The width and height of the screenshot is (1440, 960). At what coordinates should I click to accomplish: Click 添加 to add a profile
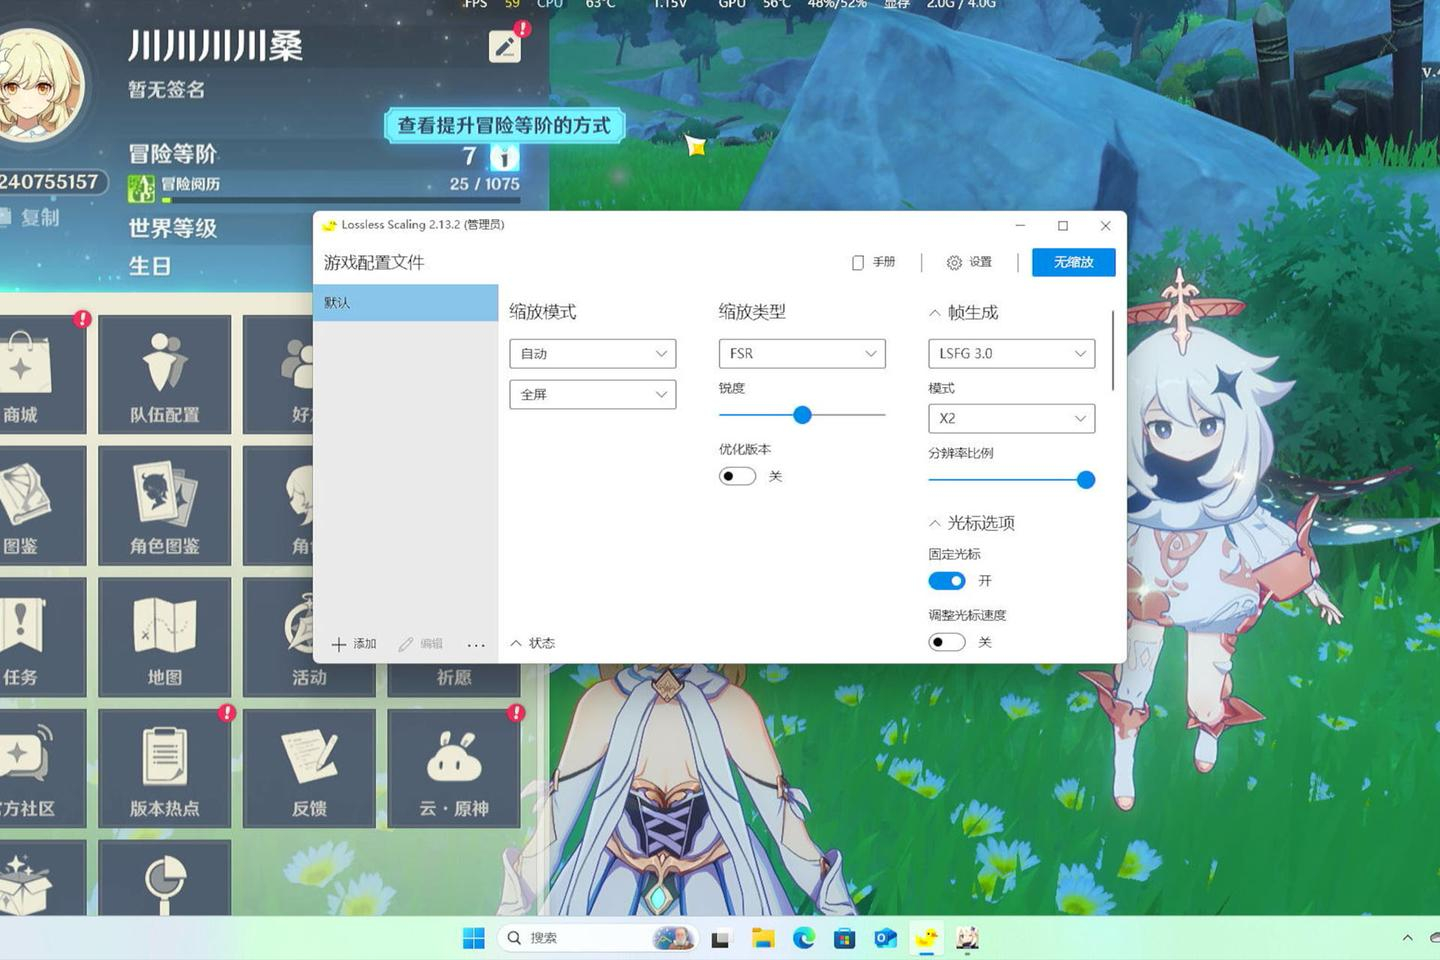pyautogui.click(x=354, y=644)
